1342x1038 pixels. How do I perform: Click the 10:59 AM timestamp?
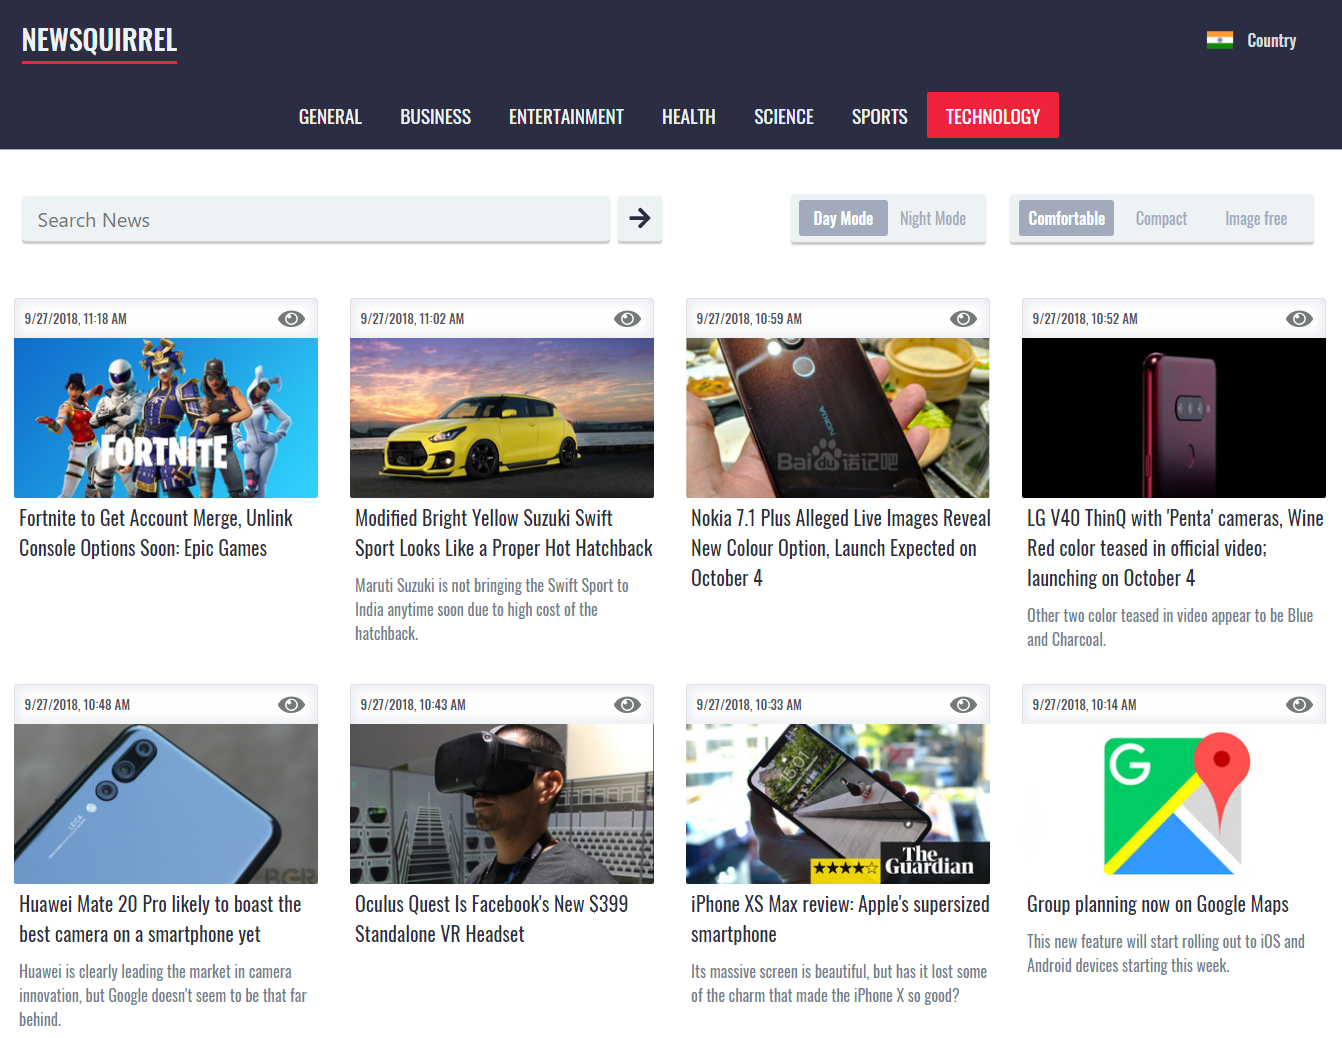point(749,319)
